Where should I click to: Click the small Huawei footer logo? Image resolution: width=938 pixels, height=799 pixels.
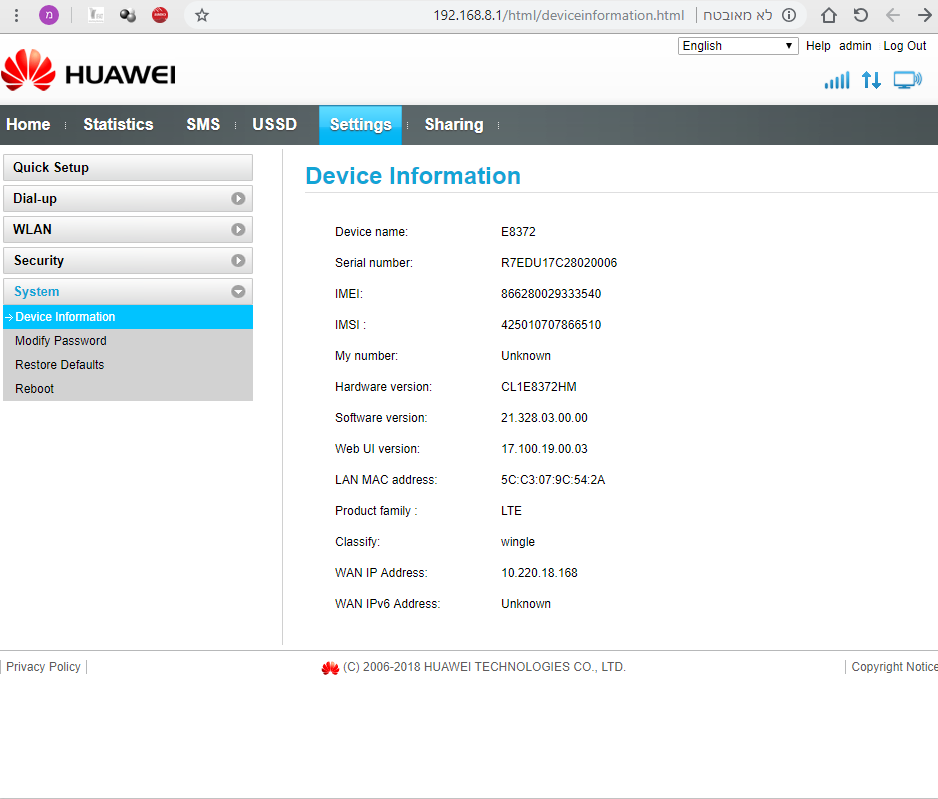(x=330, y=667)
